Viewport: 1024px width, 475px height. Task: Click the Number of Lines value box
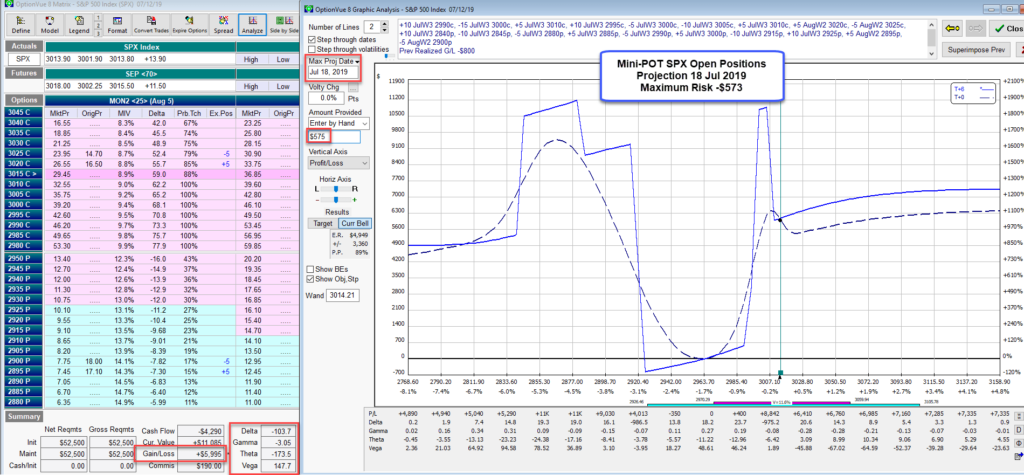372,27
